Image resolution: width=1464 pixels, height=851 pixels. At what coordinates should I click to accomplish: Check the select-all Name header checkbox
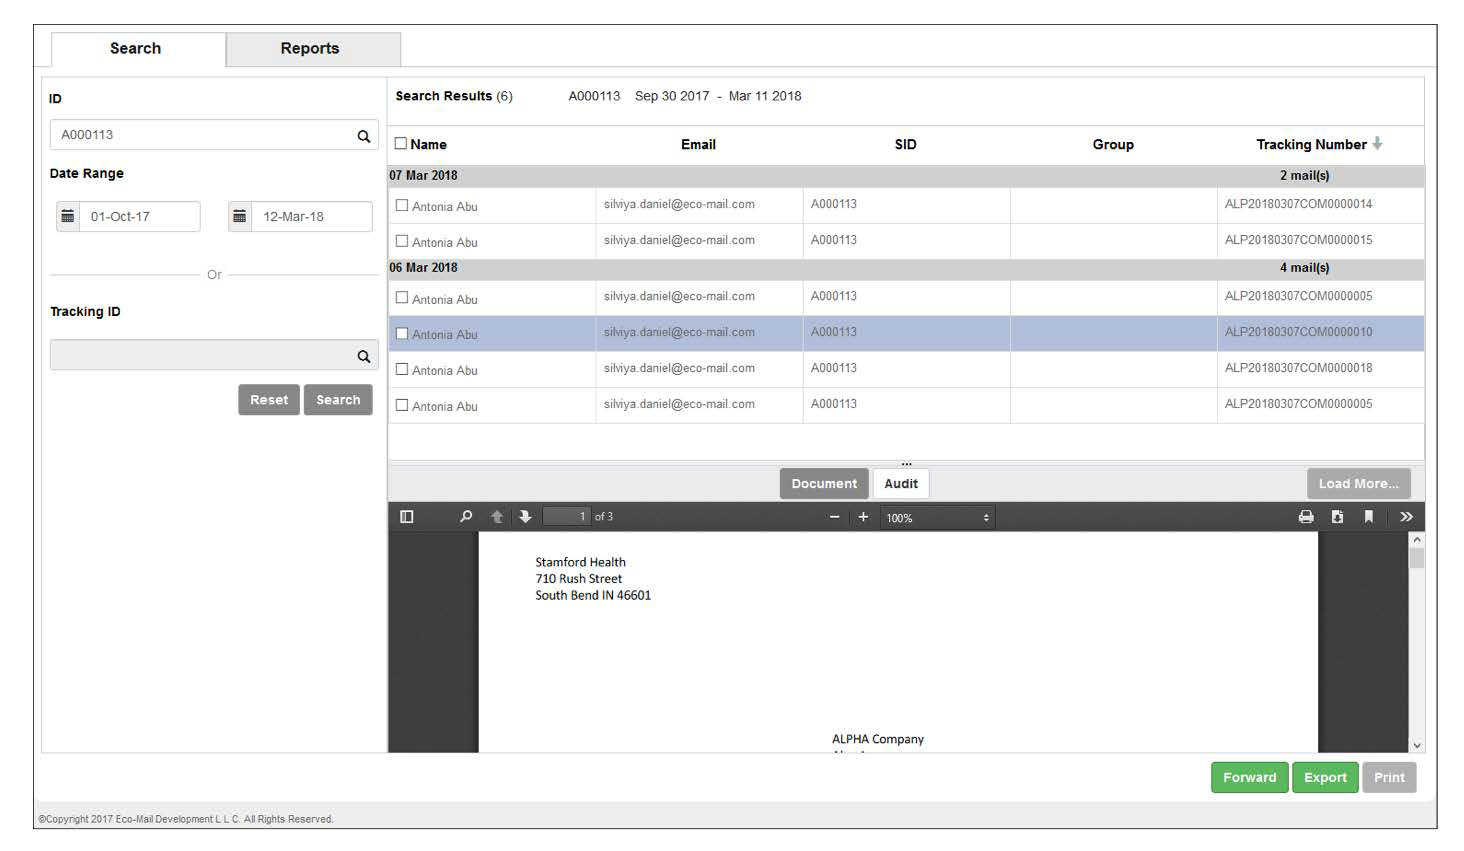(401, 144)
